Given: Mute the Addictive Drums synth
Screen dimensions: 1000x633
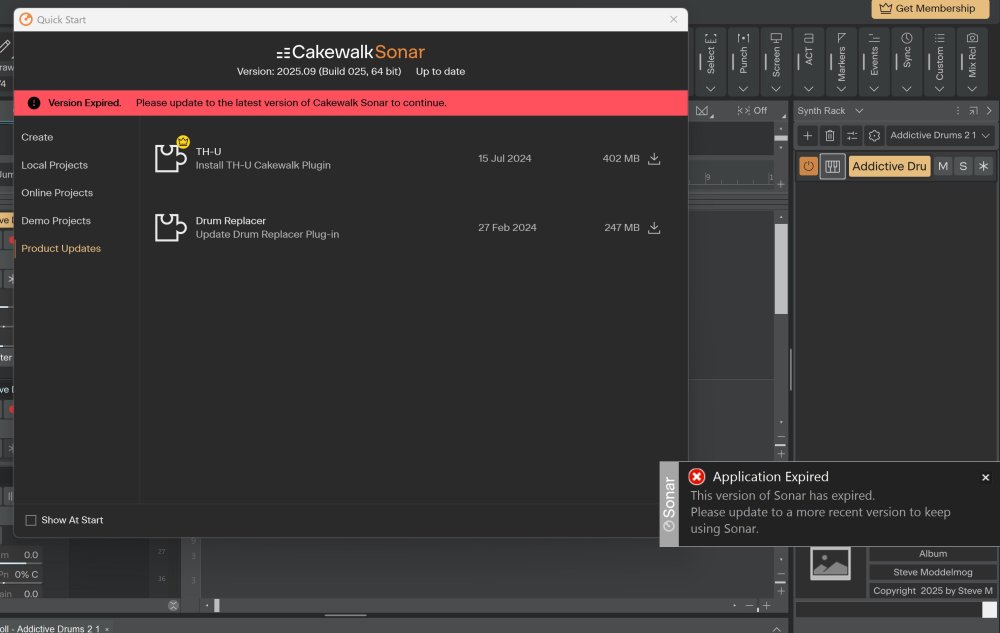Looking at the screenshot, I should point(943,166).
